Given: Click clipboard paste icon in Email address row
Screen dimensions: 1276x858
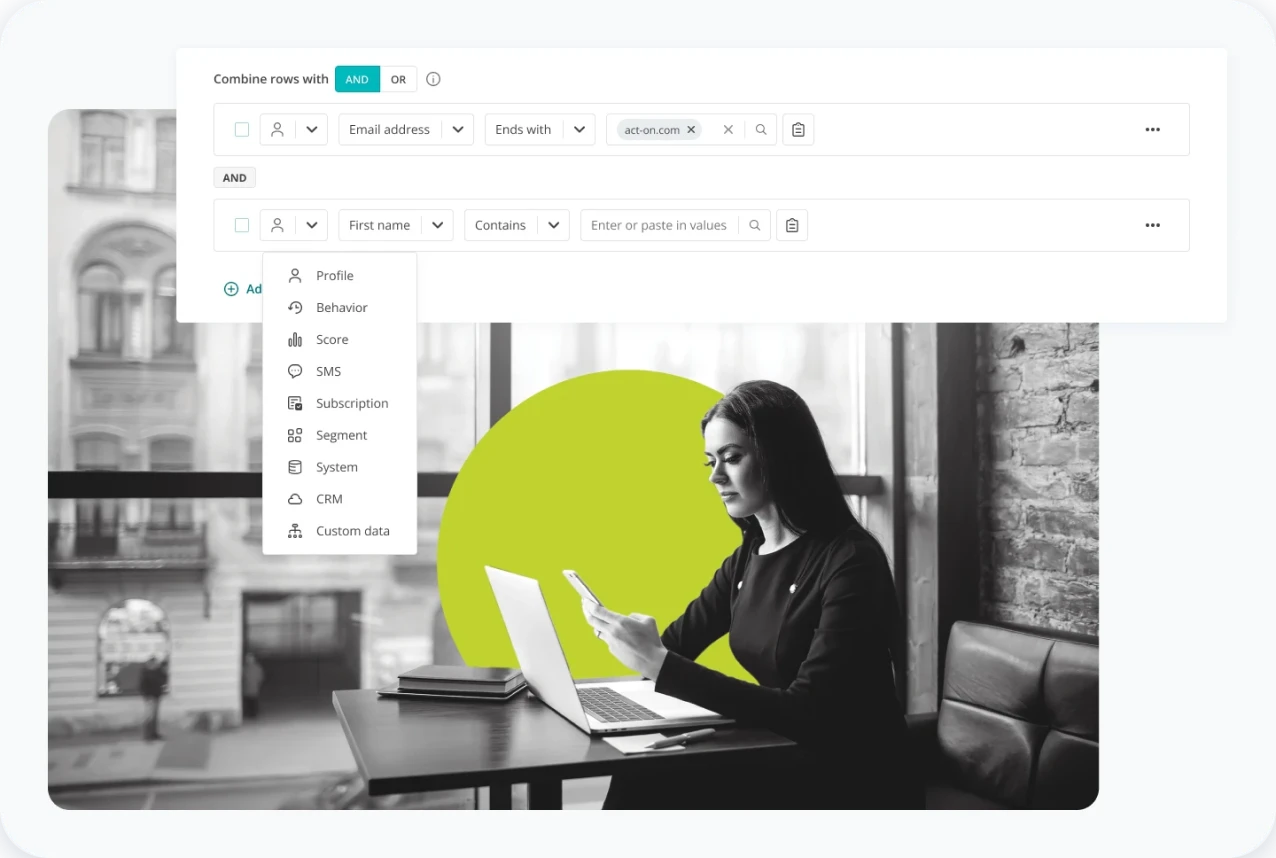Looking at the screenshot, I should (x=798, y=130).
